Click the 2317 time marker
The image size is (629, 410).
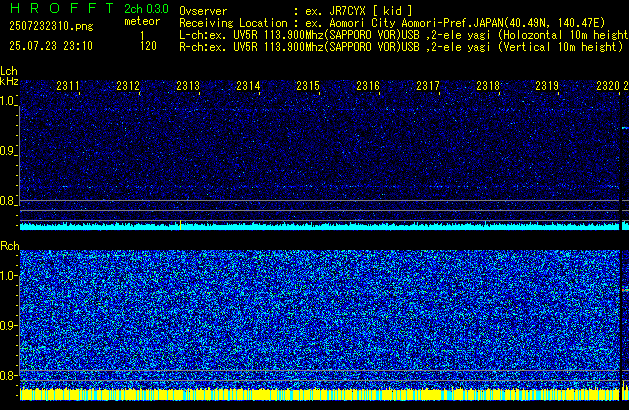(x=428, y=86)
